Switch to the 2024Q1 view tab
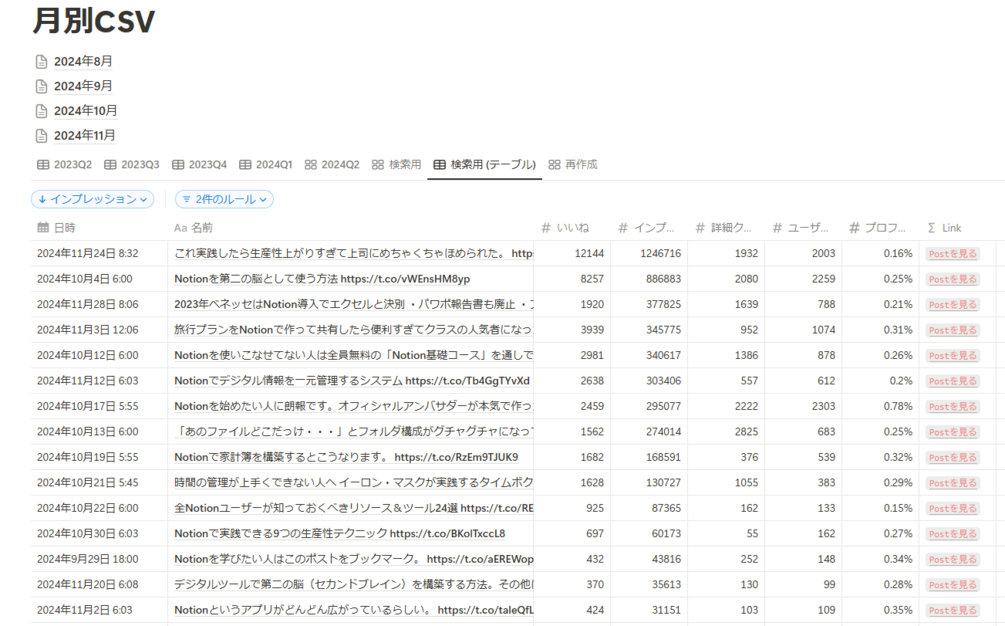Screen dimensions: 1005x626 [266, 165]
